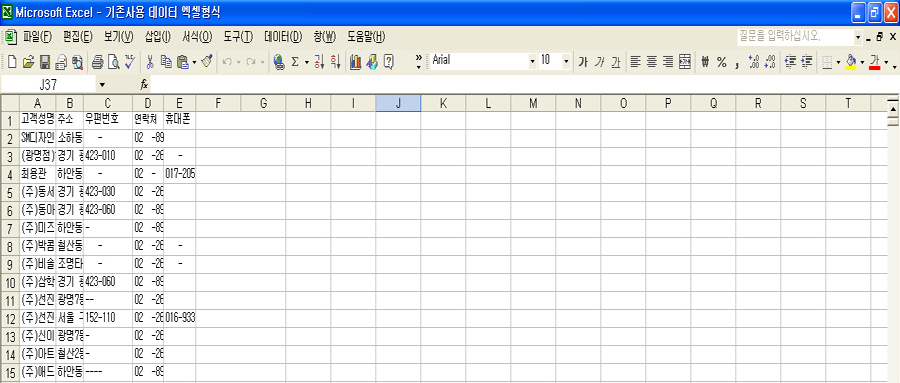Expand the Name Box dropdown arrow
This screenshot has height=383, width=900.
102,85
